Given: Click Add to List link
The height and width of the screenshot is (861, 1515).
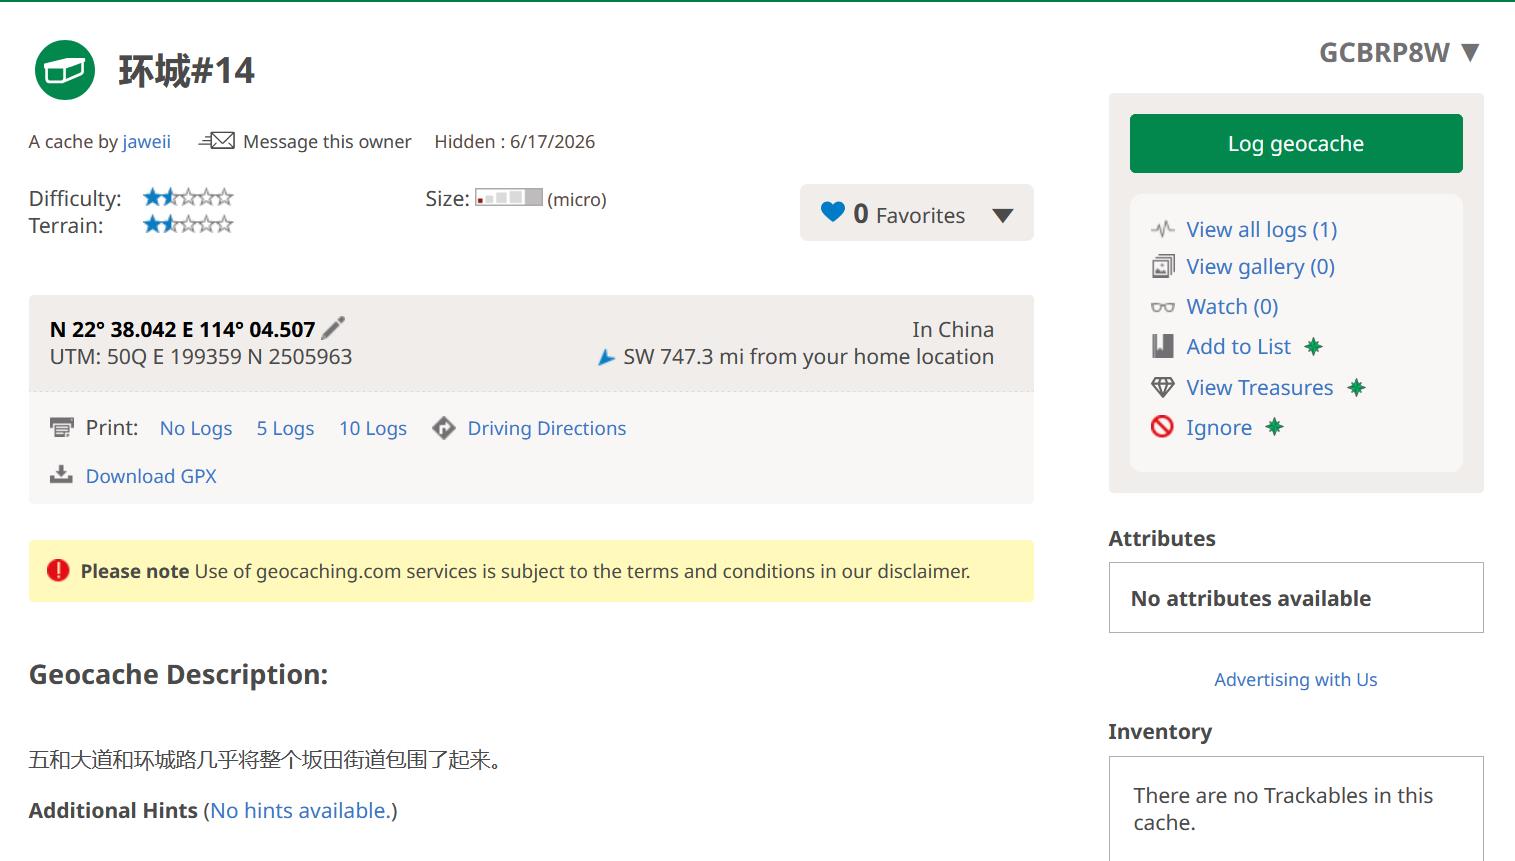Looking at the screenshot, I should click(1238, 346).
